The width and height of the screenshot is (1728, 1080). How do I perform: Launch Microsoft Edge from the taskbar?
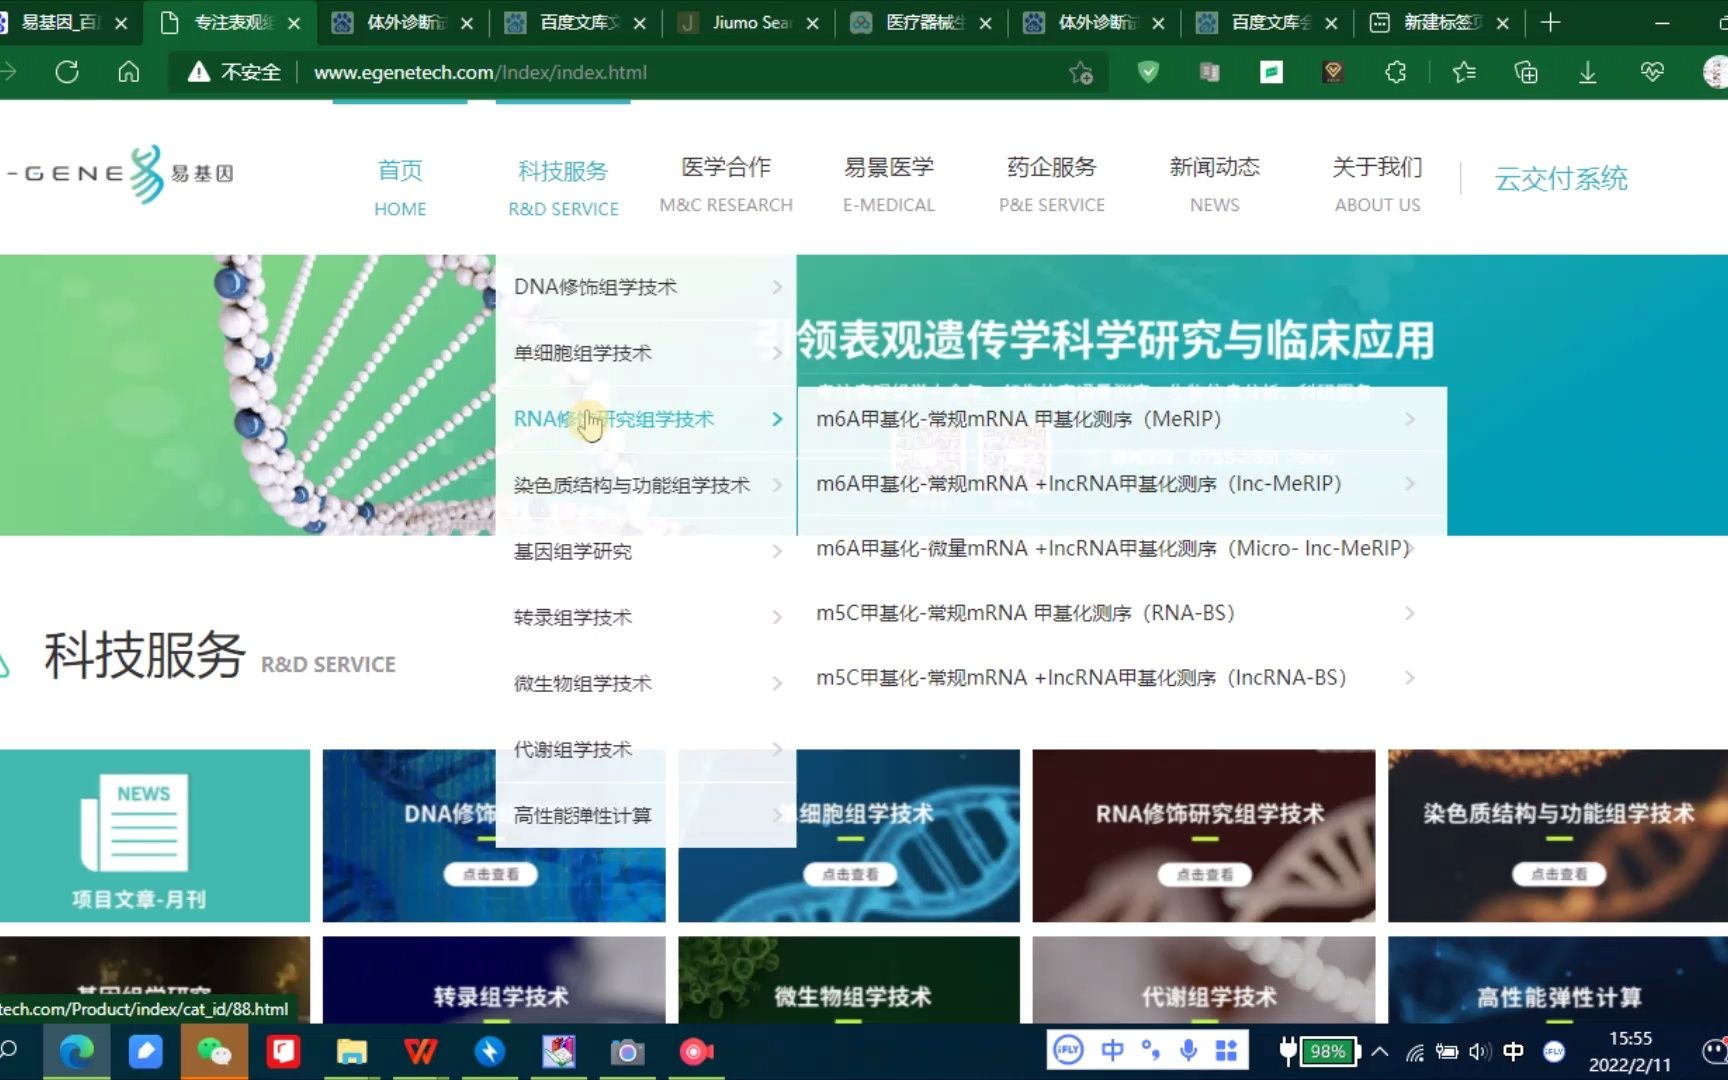76,1052
